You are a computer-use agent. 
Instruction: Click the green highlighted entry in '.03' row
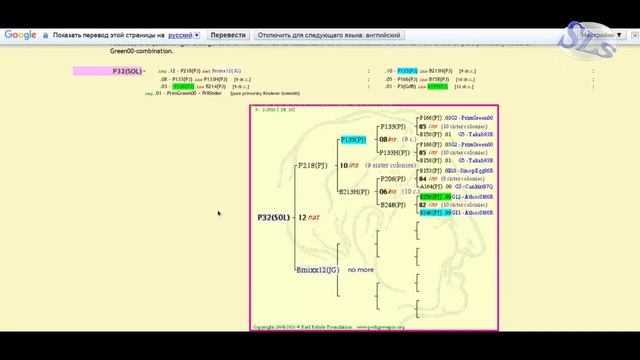(x=183, y=87)
